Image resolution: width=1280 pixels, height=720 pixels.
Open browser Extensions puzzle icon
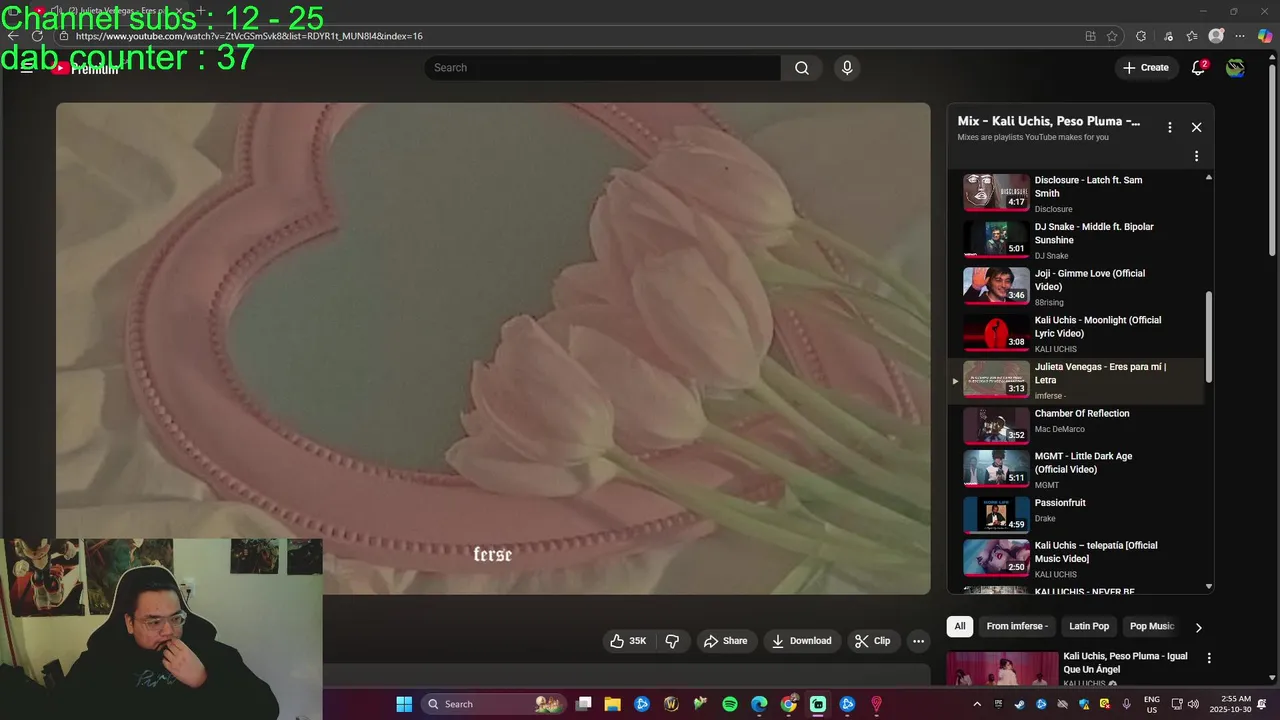(x=1141, y=36)
